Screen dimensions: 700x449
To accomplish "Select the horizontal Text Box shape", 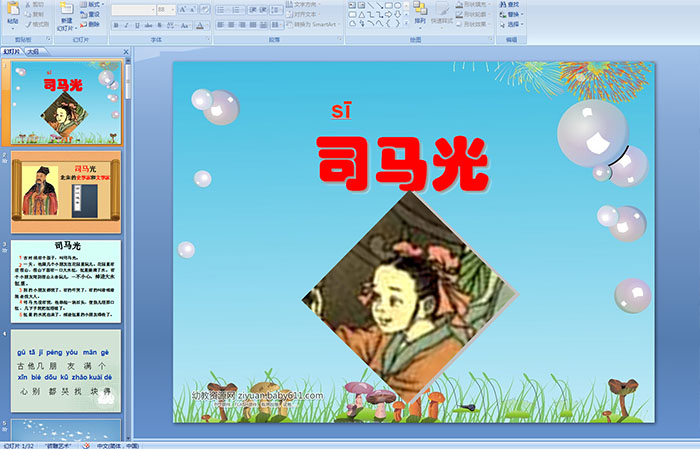I will [x=353, y=5].
